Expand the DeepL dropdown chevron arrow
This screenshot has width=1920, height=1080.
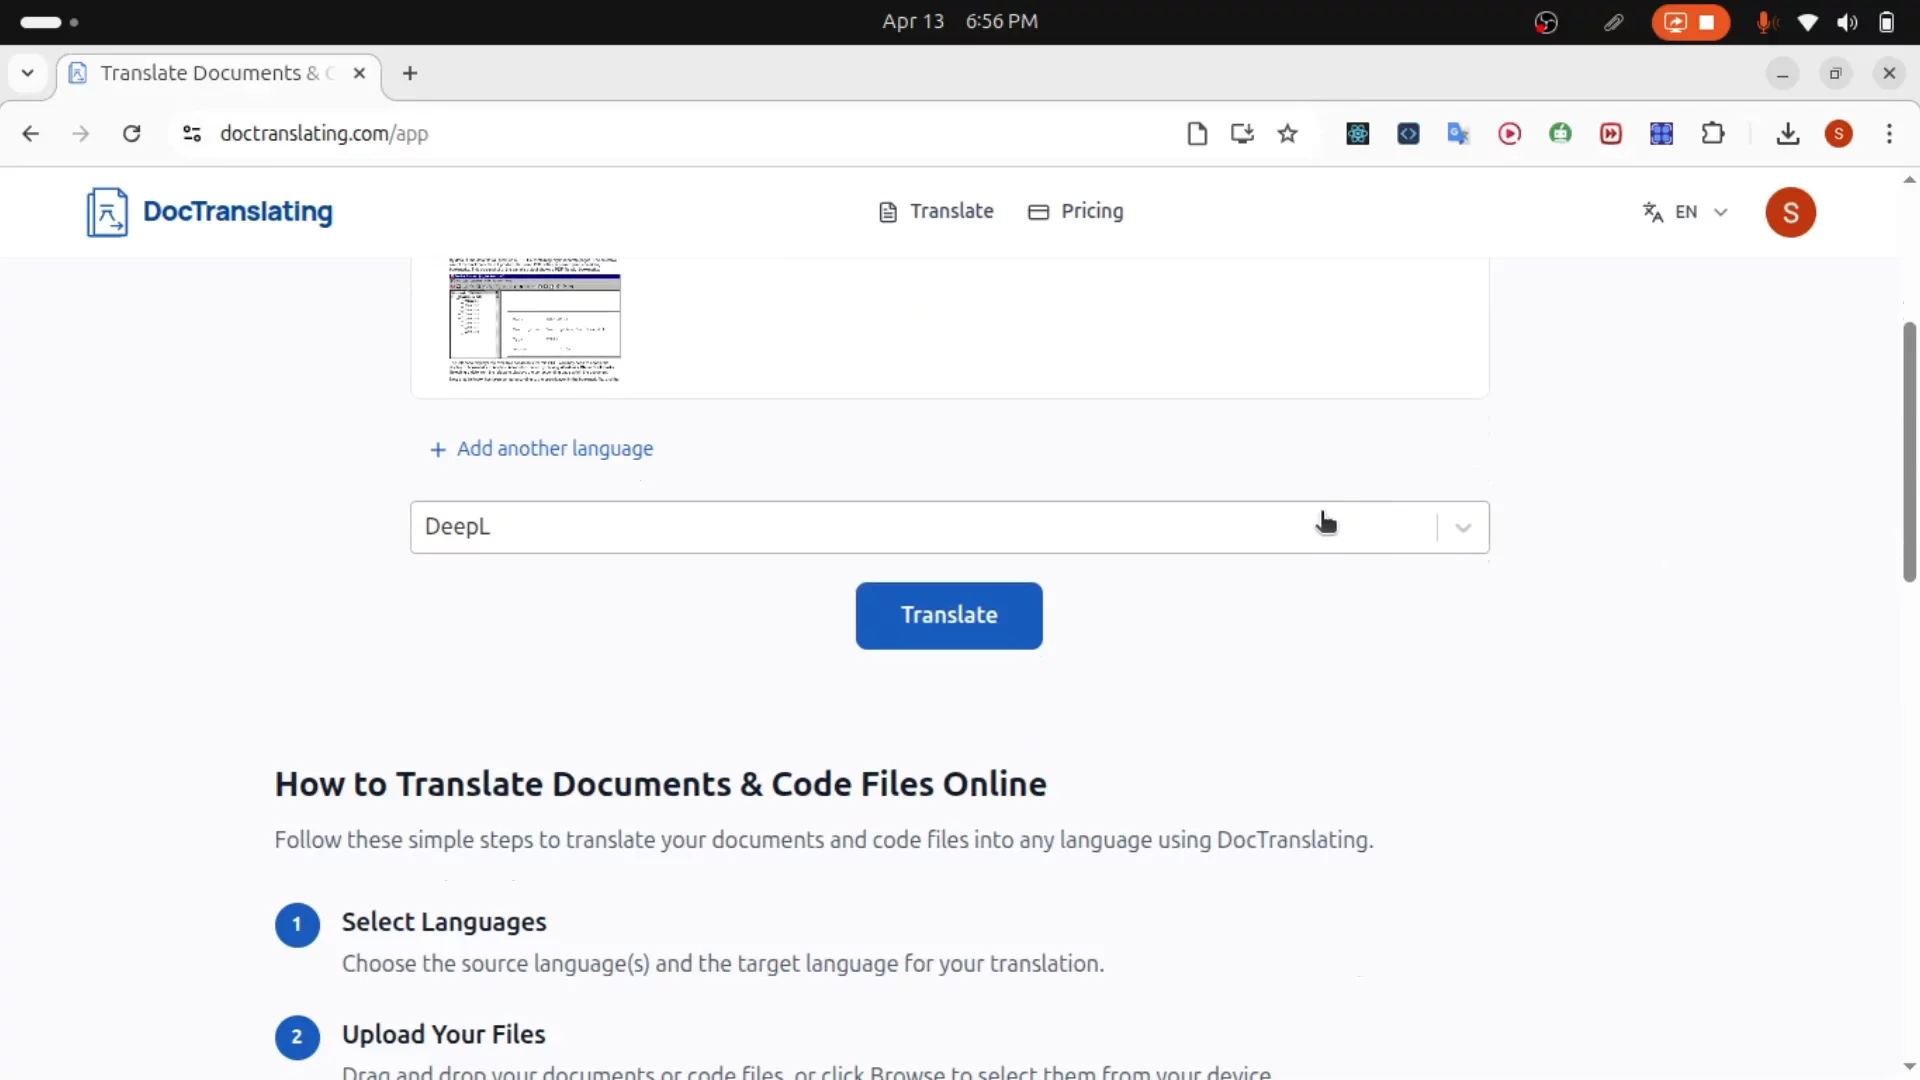1463,528
